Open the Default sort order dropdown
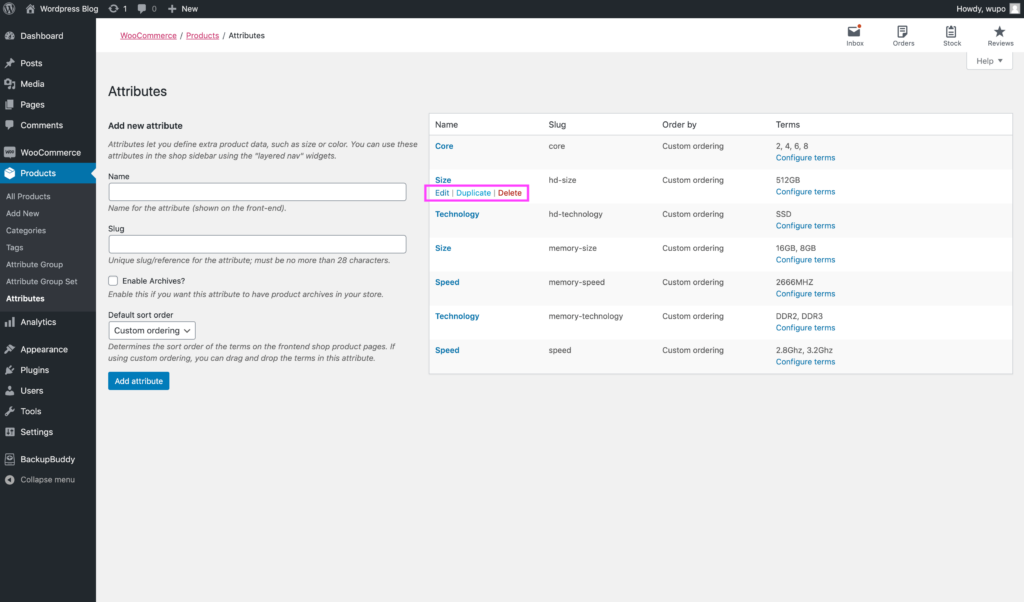Image resolution: width=1024 pixels, height=602 pixels. click(x=151, y=331)
